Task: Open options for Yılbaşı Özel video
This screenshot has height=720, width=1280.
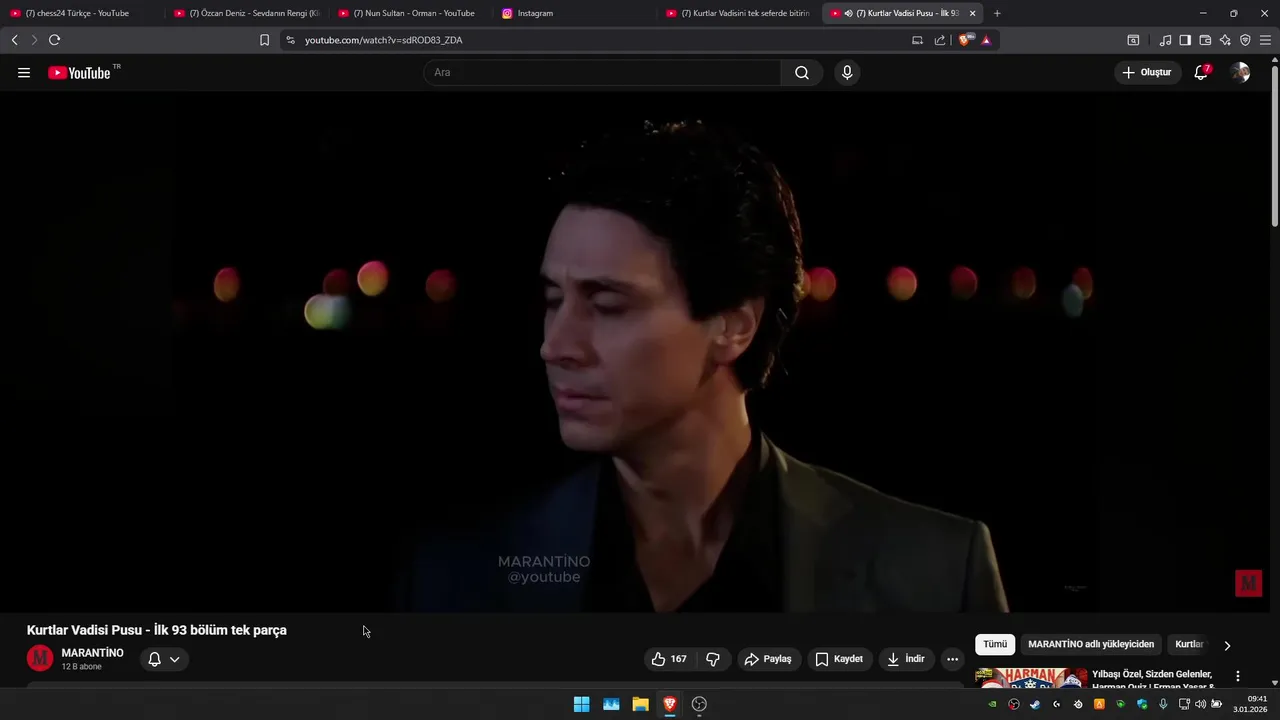Action: click(1238, 676)
